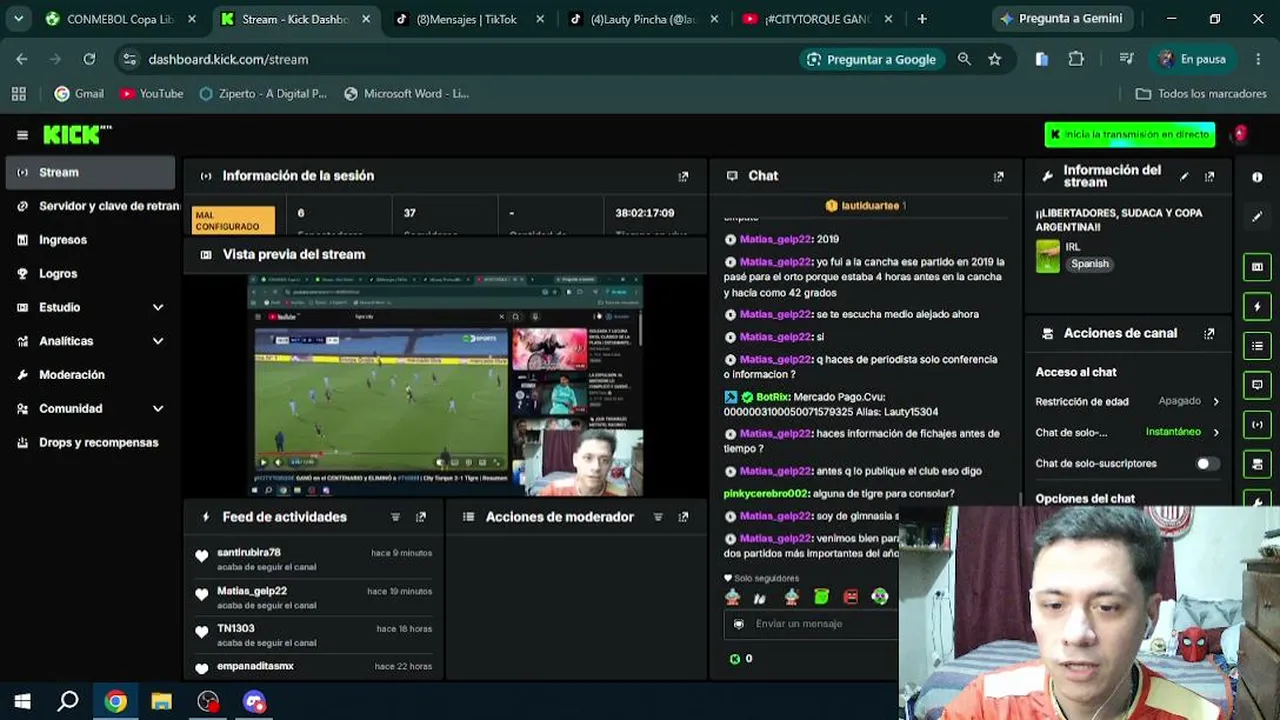Pop out the Información de la sesión panel

coord(683,176)
